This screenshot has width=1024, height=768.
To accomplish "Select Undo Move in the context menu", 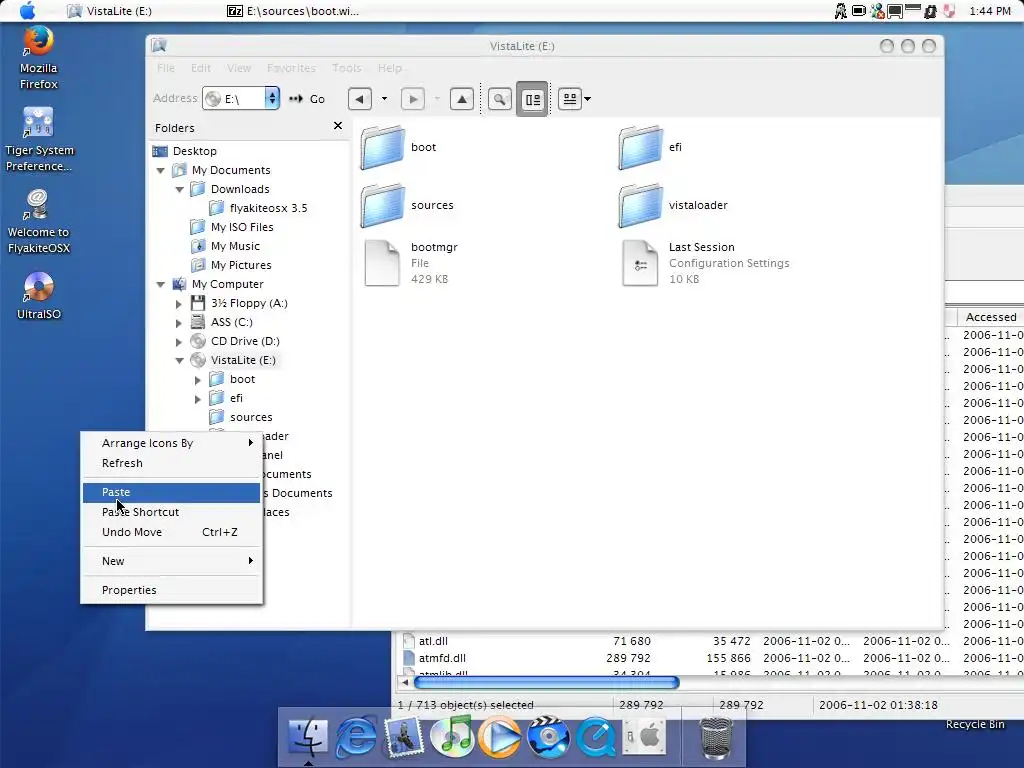I will pyautogui.click(x=171, y=532).
